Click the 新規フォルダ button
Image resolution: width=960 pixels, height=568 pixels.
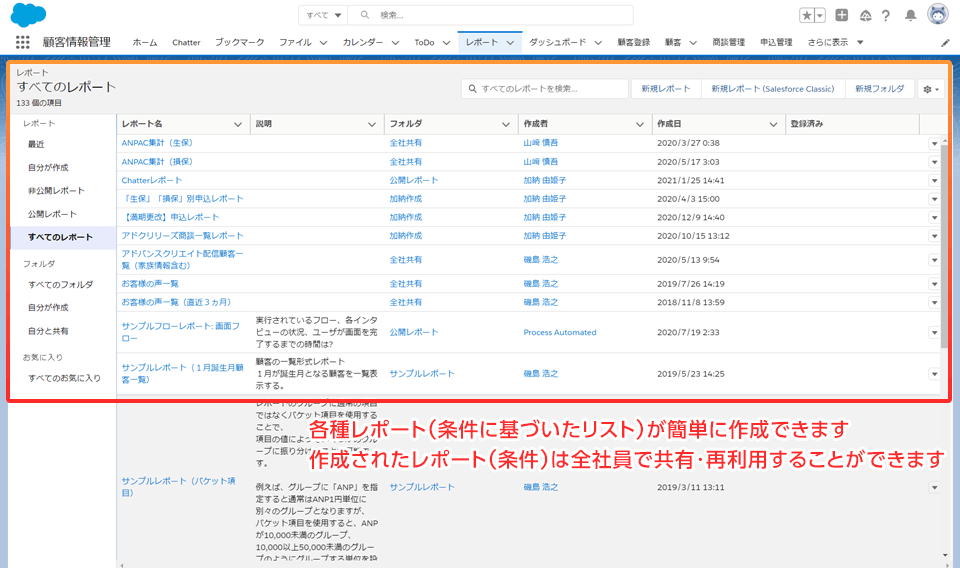[879, 89]
